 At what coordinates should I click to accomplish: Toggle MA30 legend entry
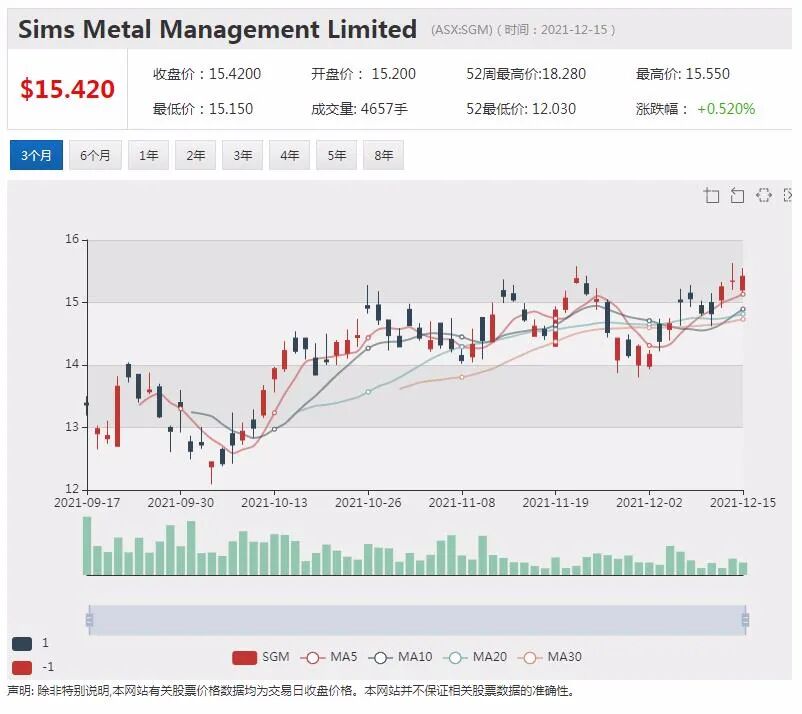(550, 657)
